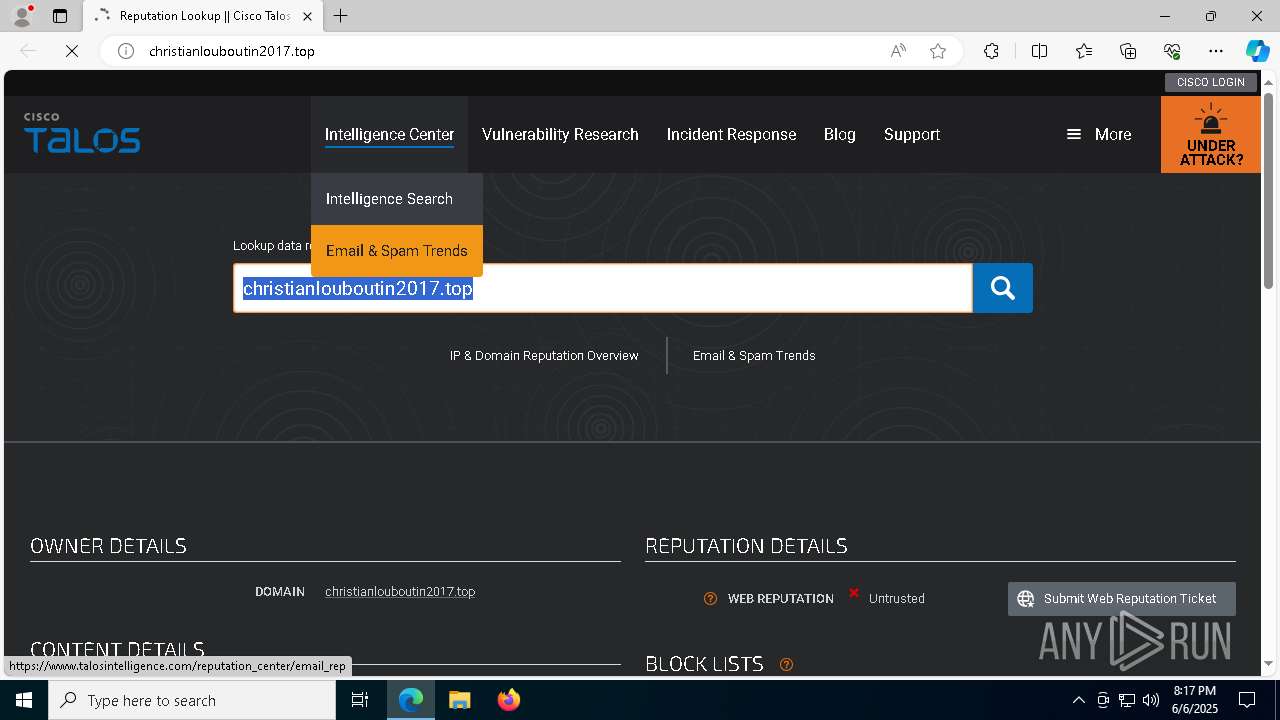1280x720 pixels.
Task: Open Firefox taskbar icon
Action: click(x=508, y=700)
